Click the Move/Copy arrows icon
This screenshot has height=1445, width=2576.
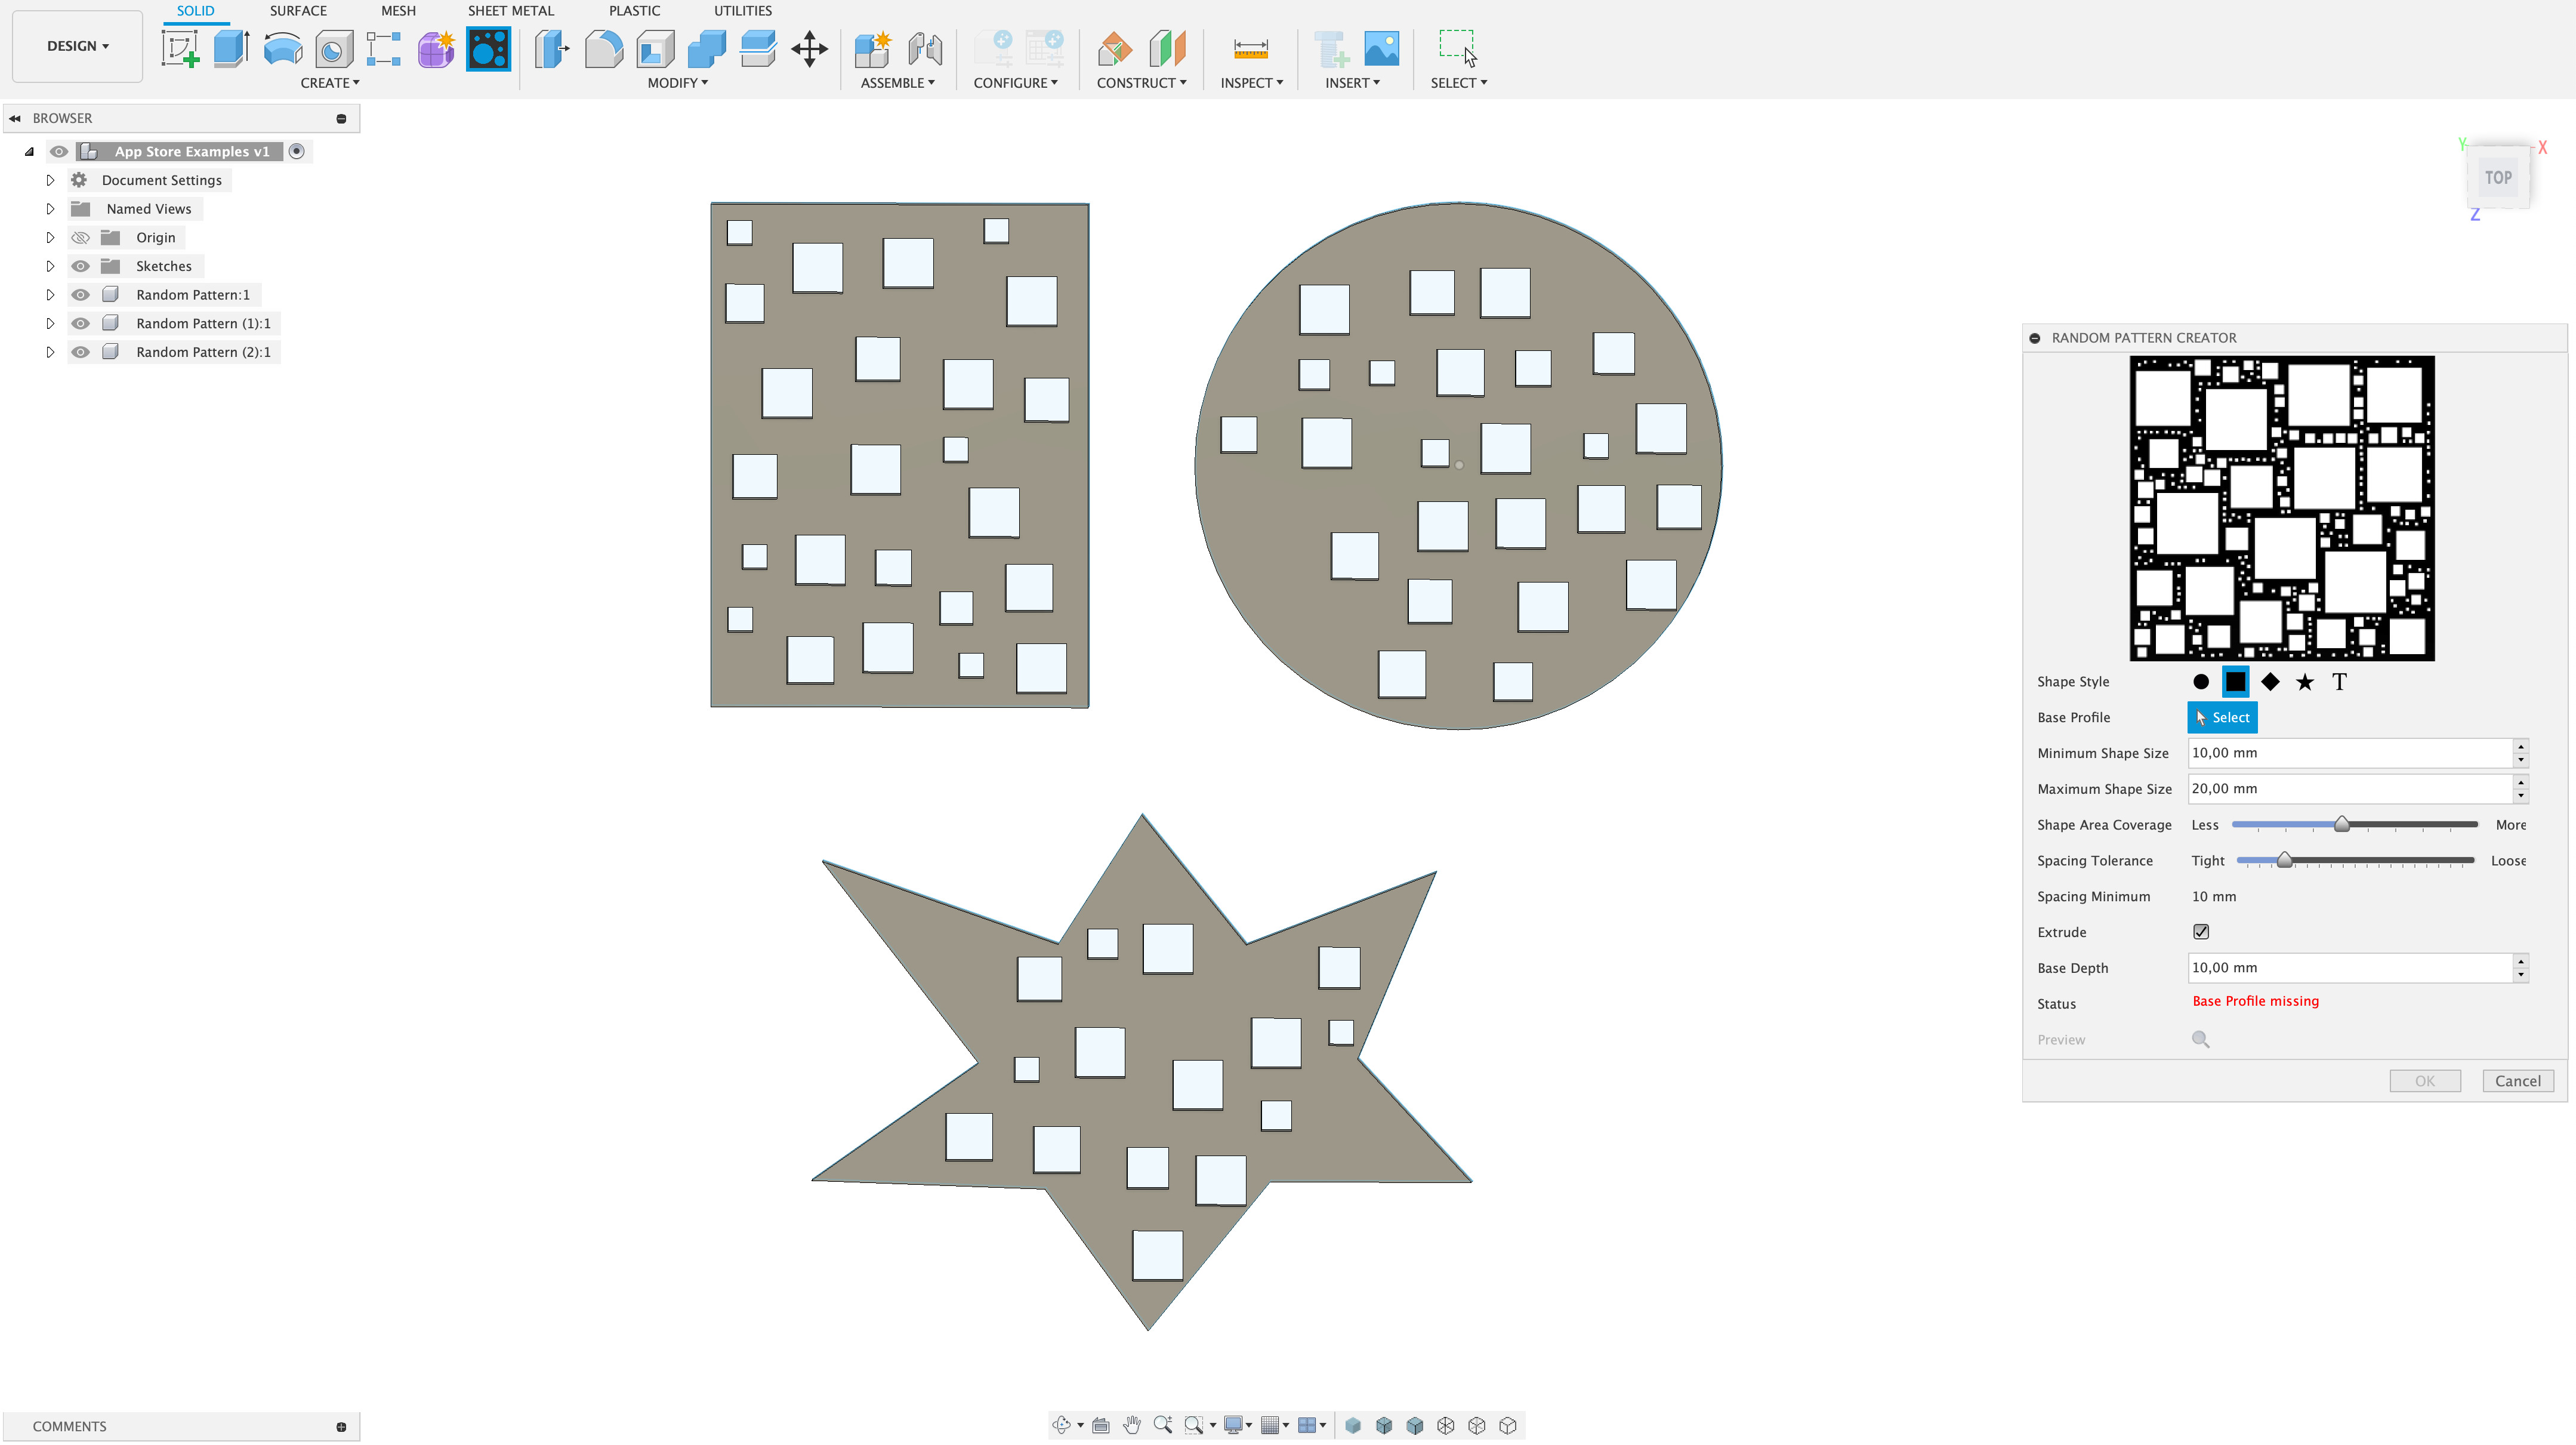[x=809, y=48]
